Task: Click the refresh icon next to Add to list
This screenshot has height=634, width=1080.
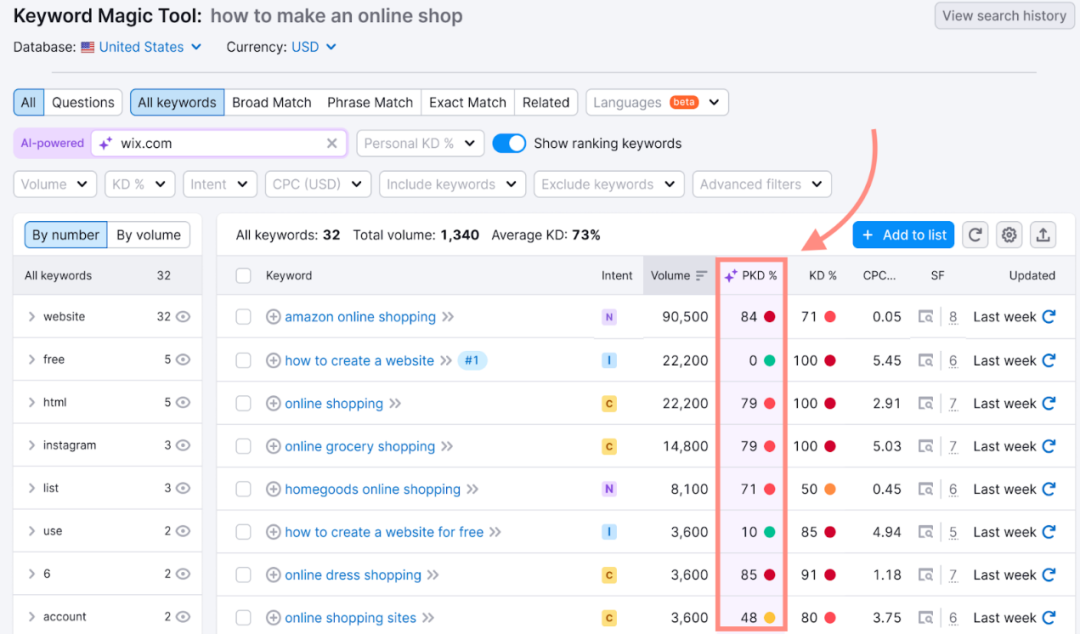Action: pyautogui.click(x=975, y=235)
